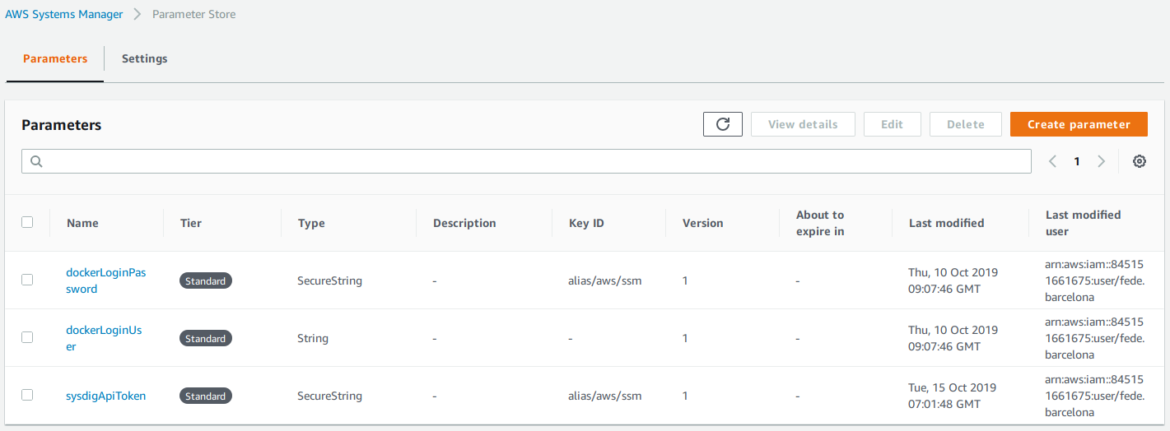Click the search magnifier icon
This screenshot has height=431, width=1170.
(x=36, y=161)
